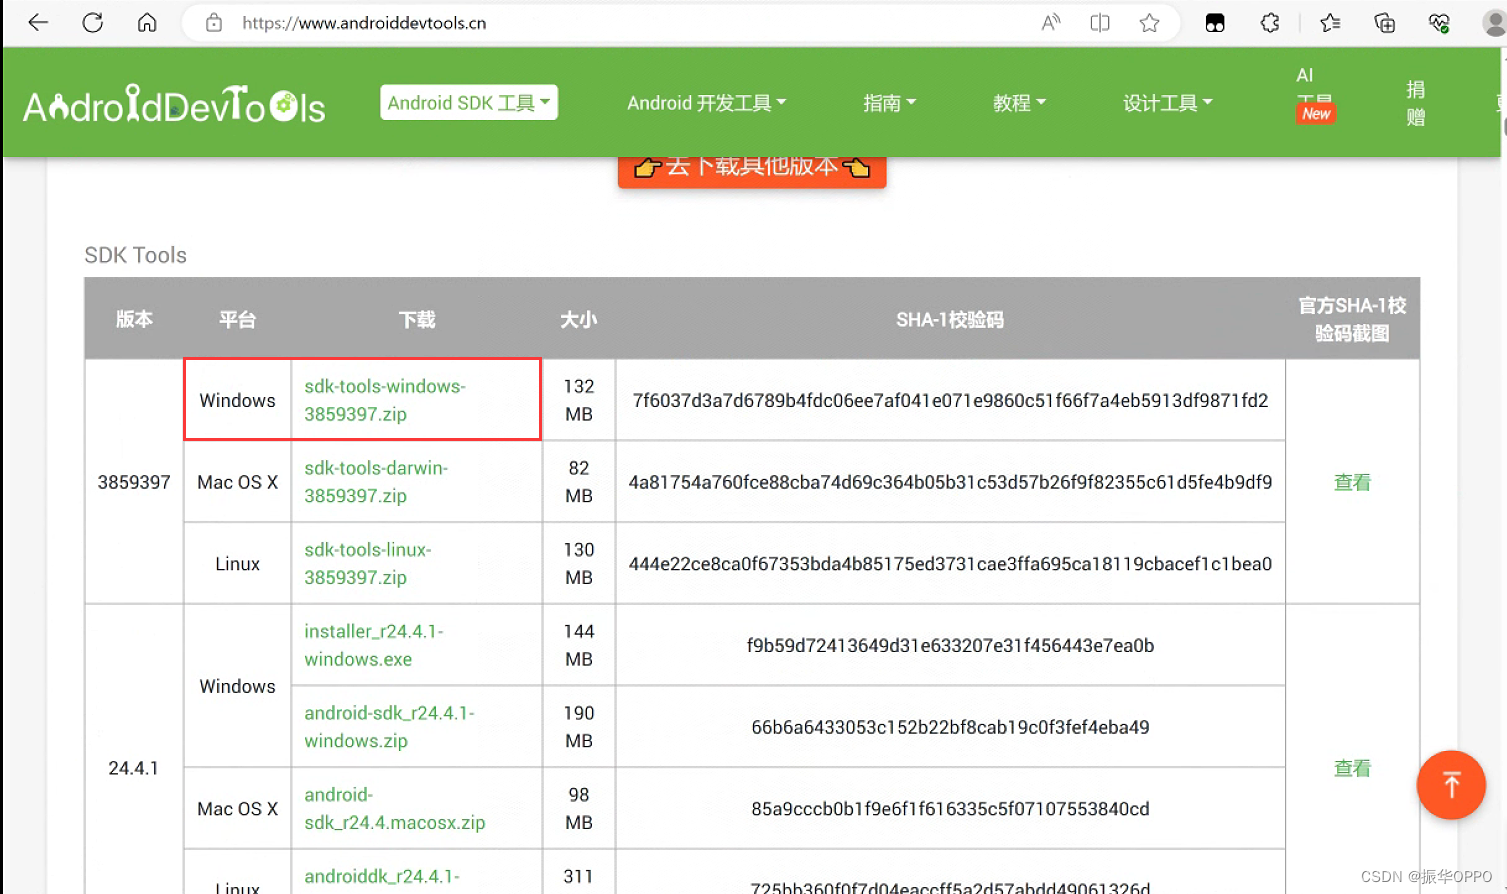Open the browser essentials heart icon
1507x894 pixels.
point(1439,22)
